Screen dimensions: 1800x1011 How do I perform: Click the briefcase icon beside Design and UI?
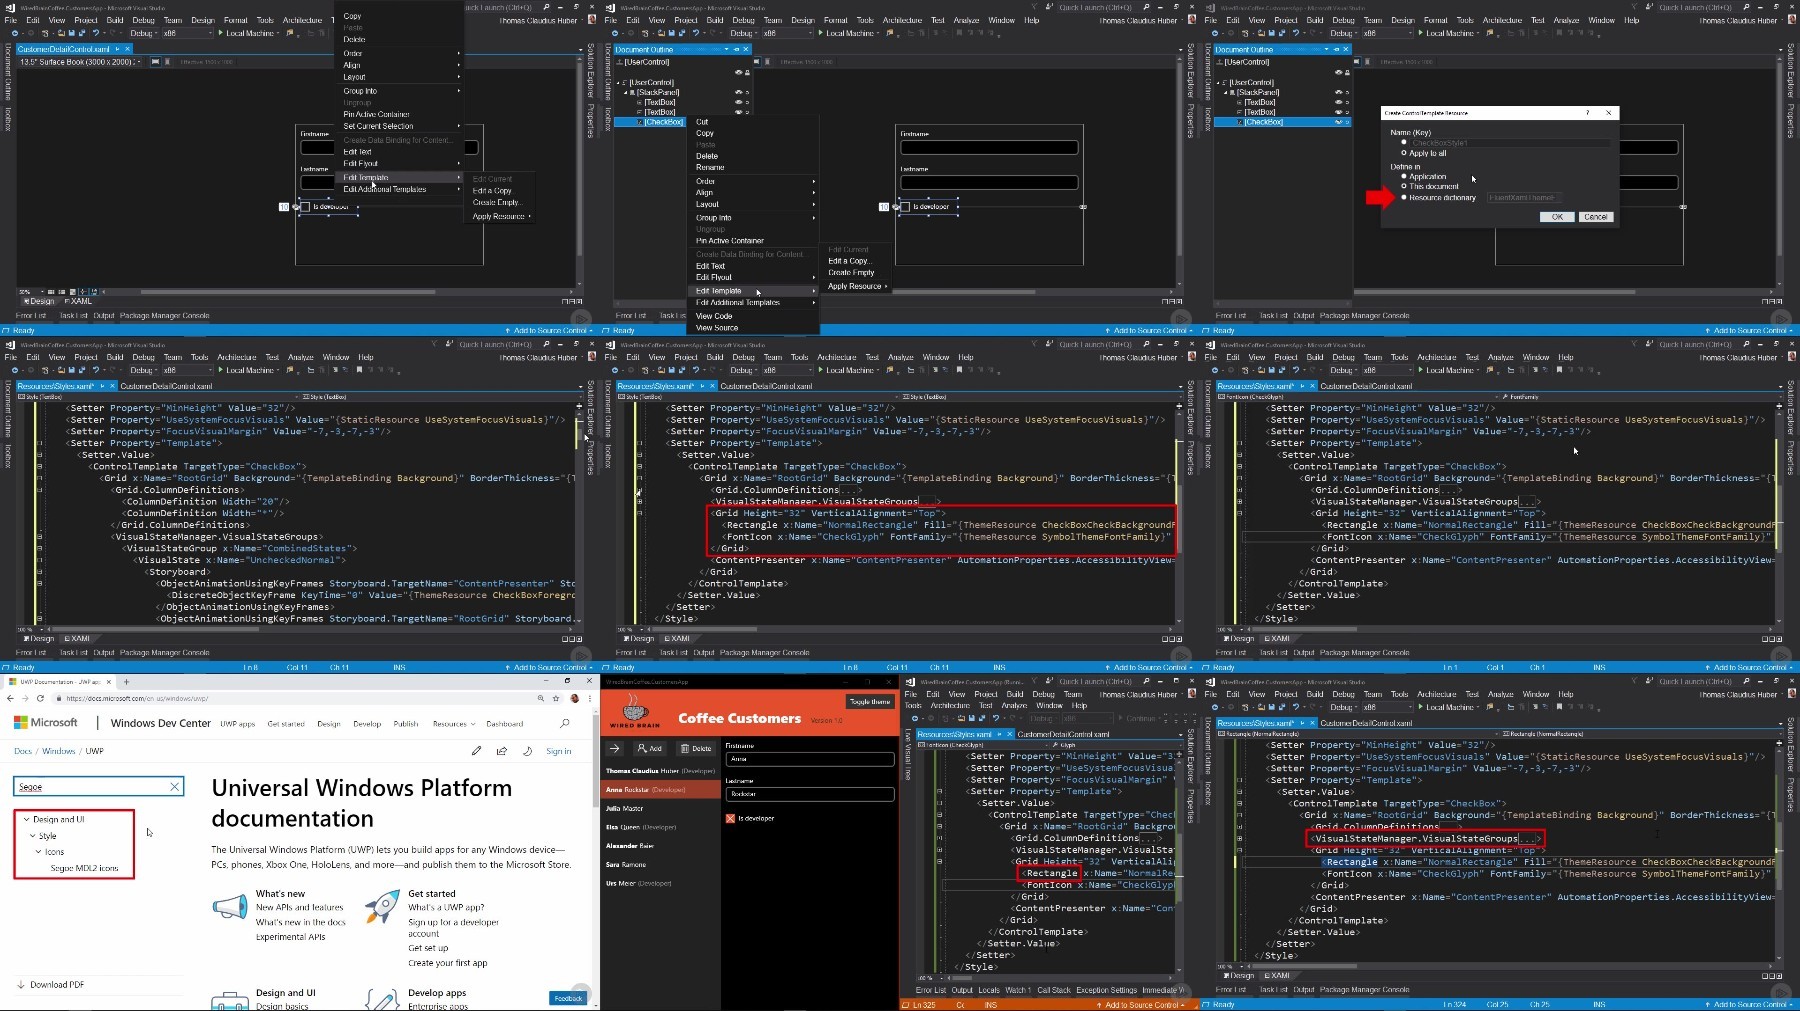(x=230, y=1000)
